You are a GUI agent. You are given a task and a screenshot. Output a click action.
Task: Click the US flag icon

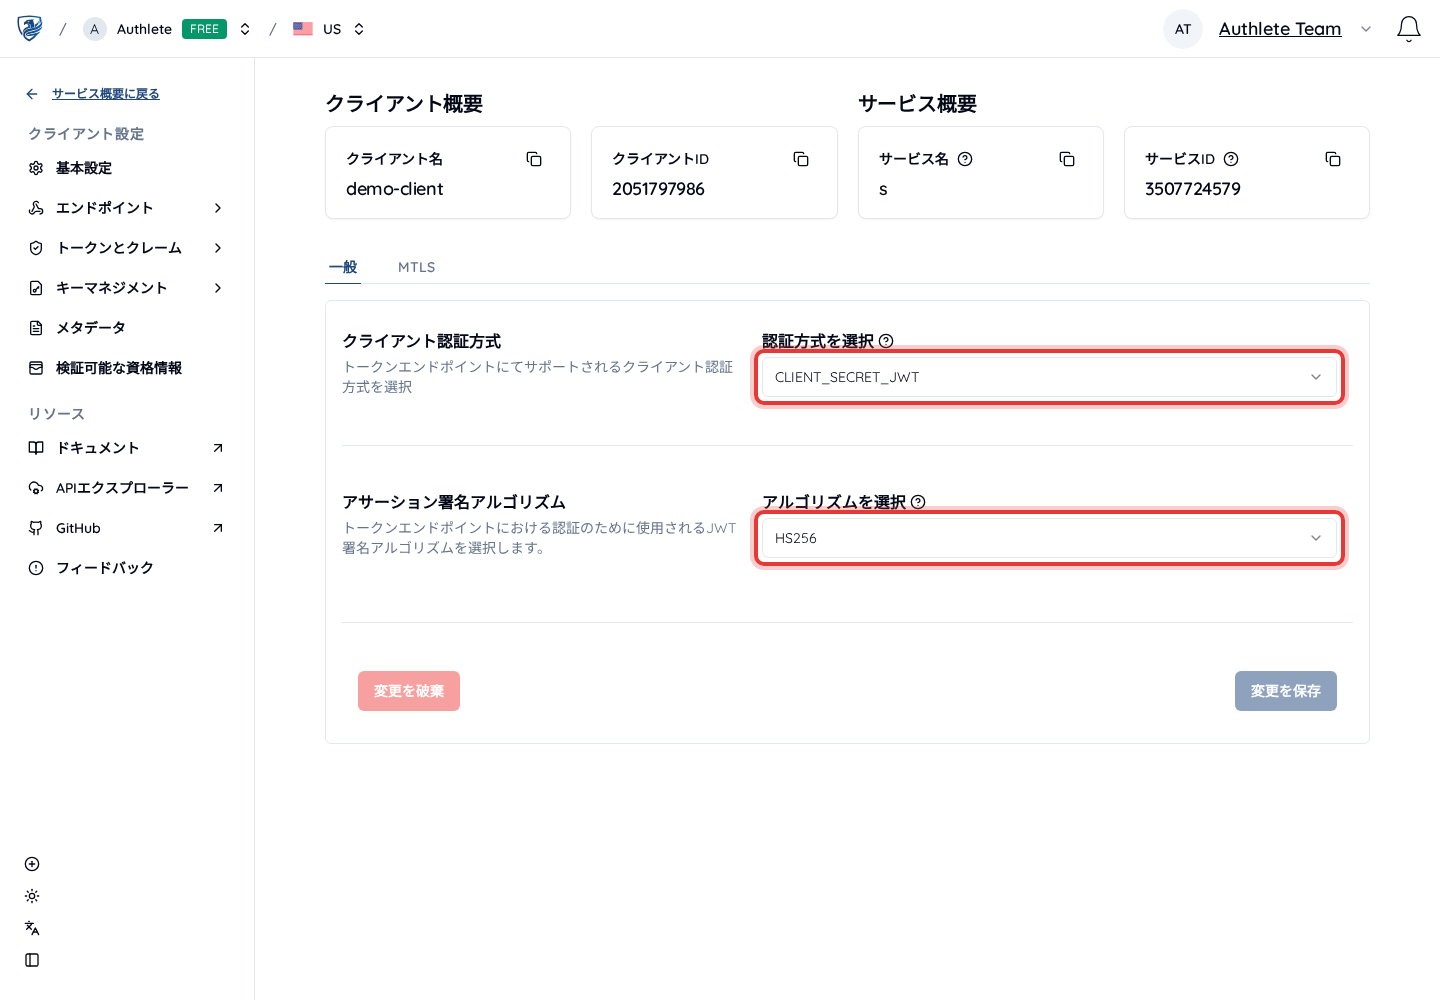[303, 29]
